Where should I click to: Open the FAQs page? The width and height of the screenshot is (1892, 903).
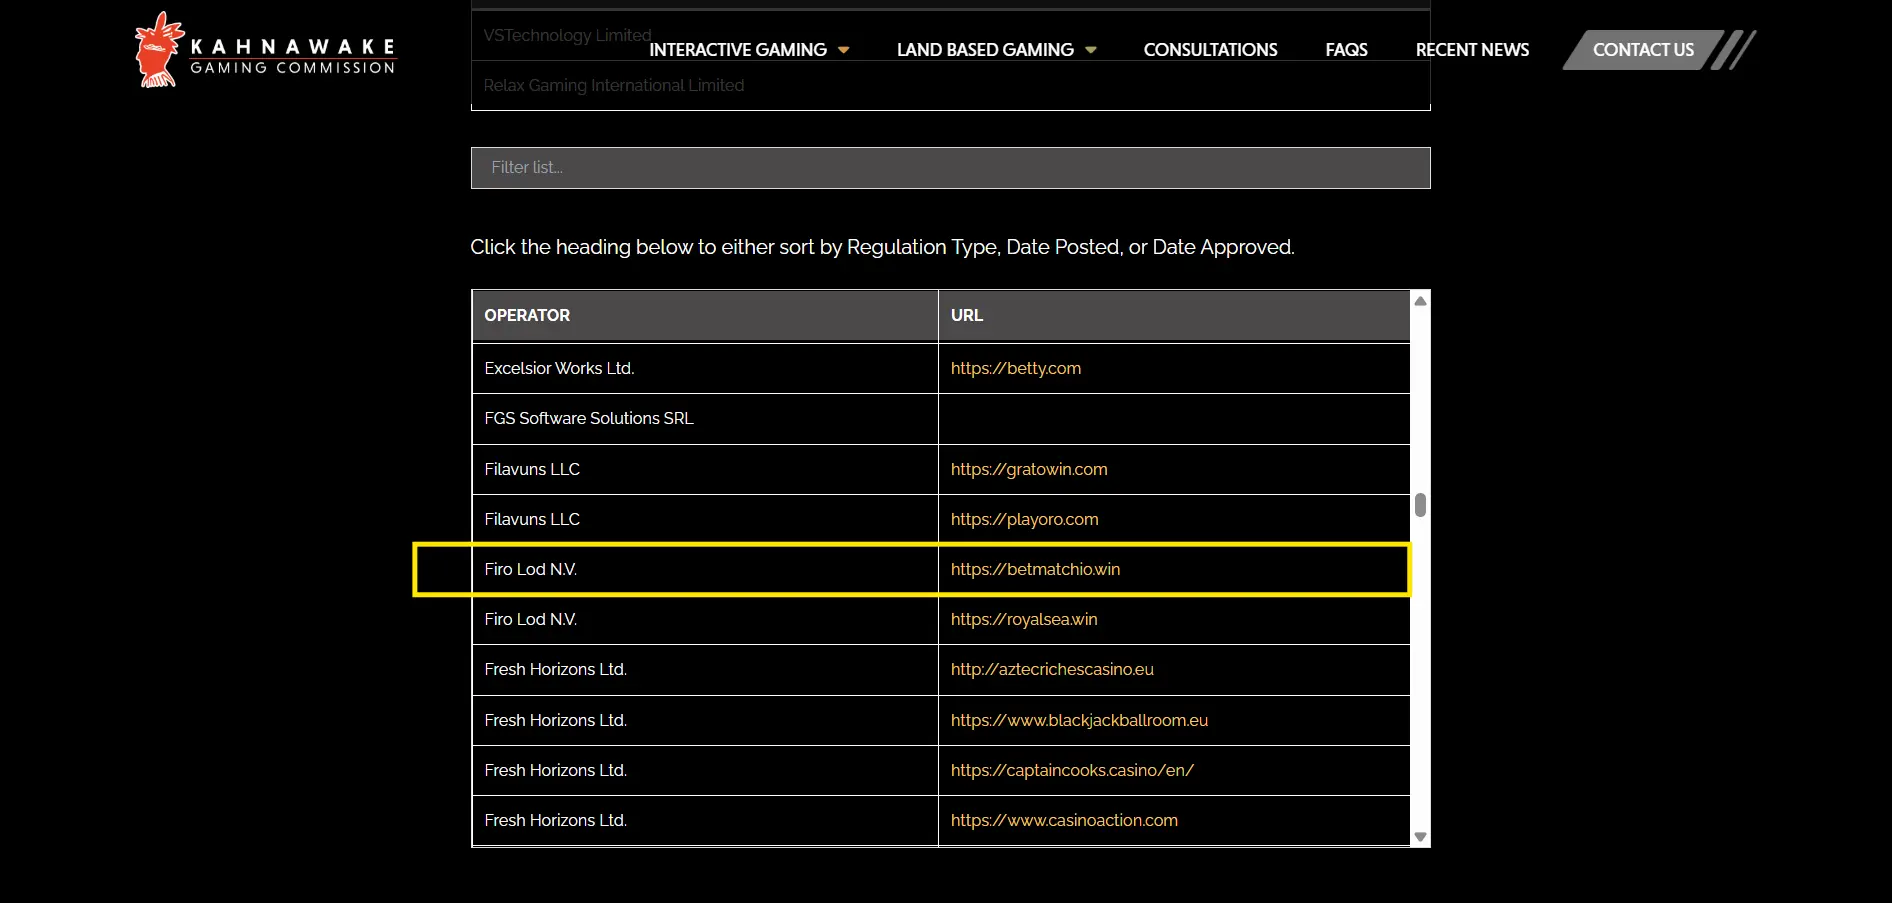click(1346, 50)
